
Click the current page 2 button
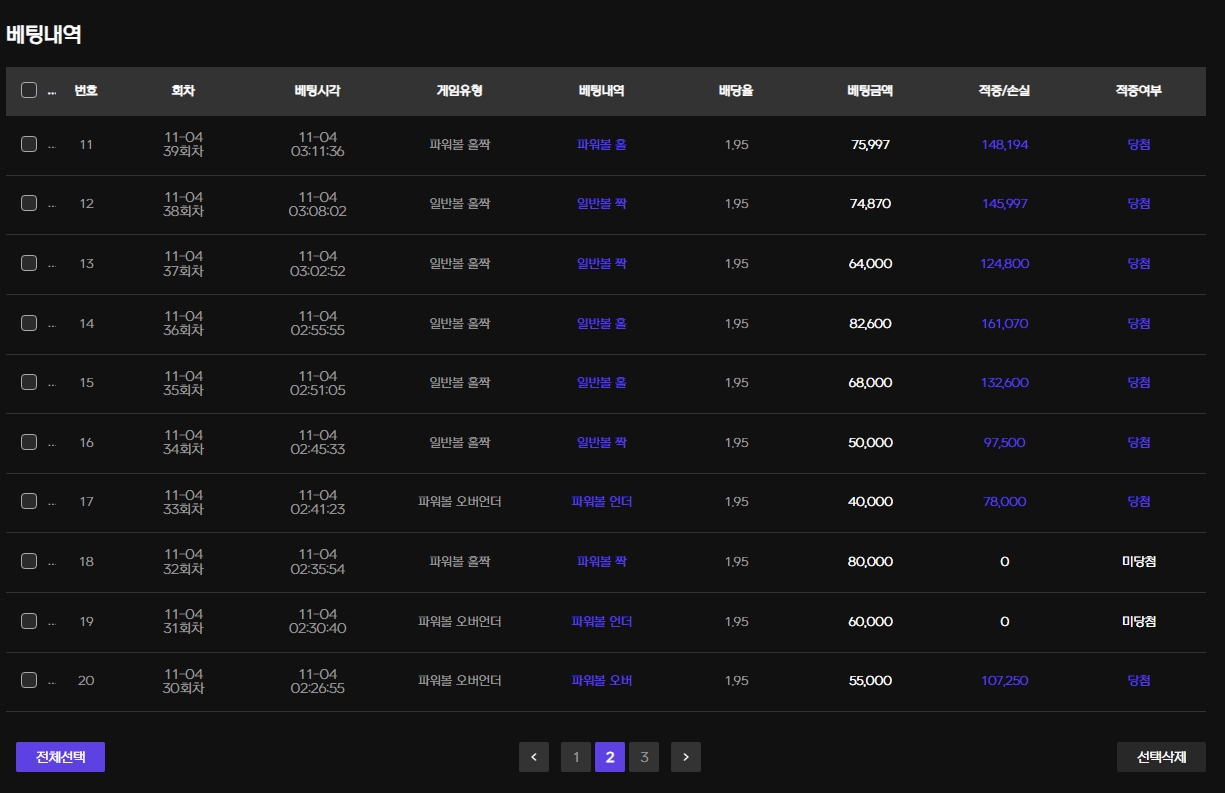pyautogui.click(x=609, y=757)
